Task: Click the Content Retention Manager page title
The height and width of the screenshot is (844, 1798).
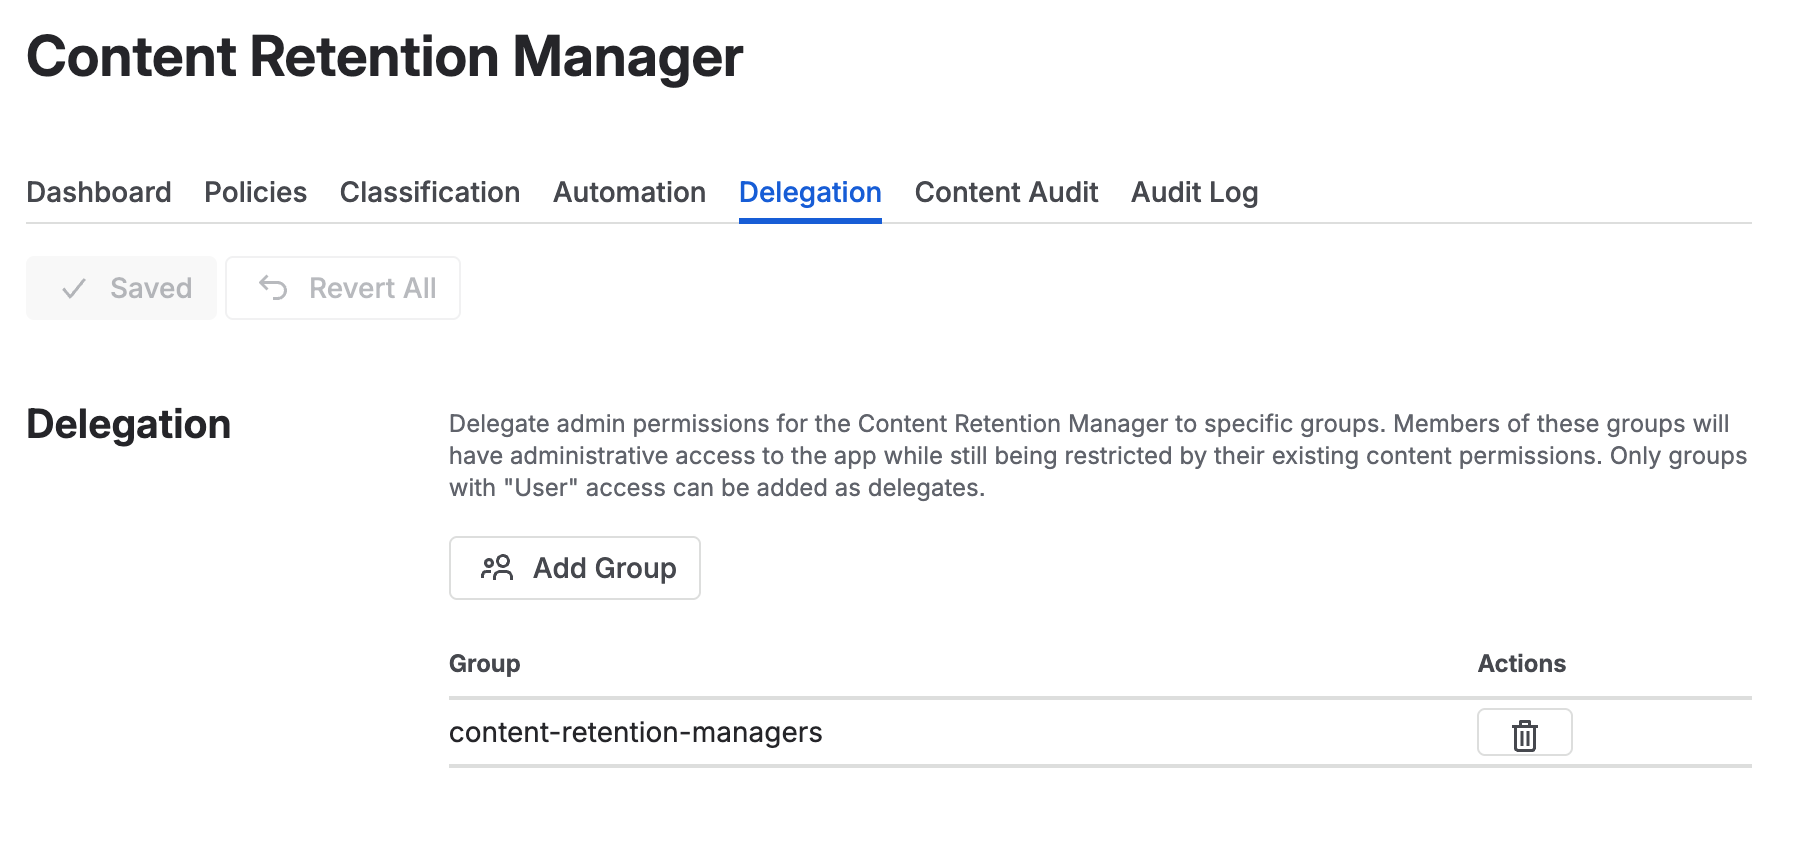Action: [384, 57]
